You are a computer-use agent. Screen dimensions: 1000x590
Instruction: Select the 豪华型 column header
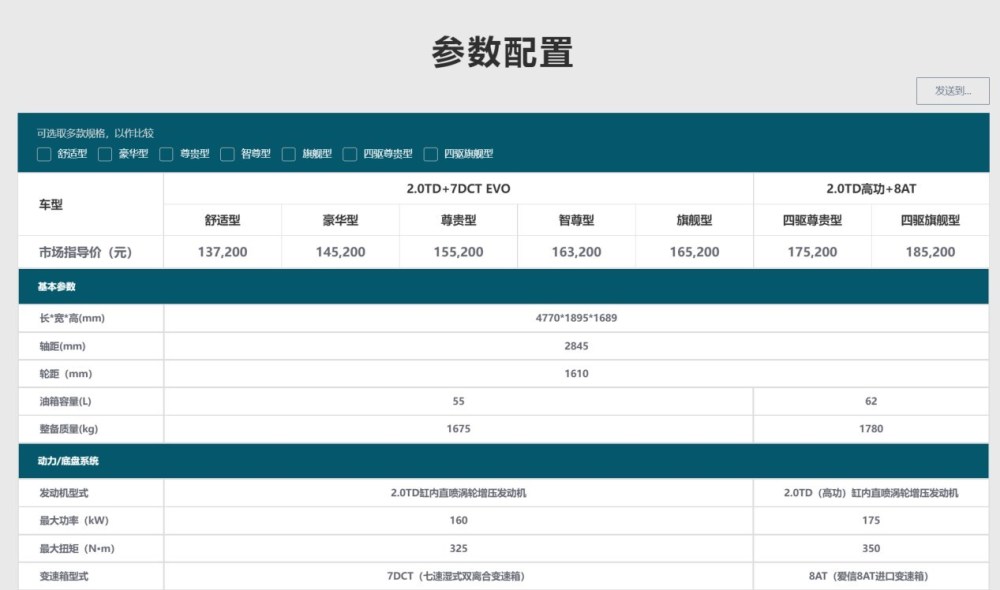pos(341,220)
